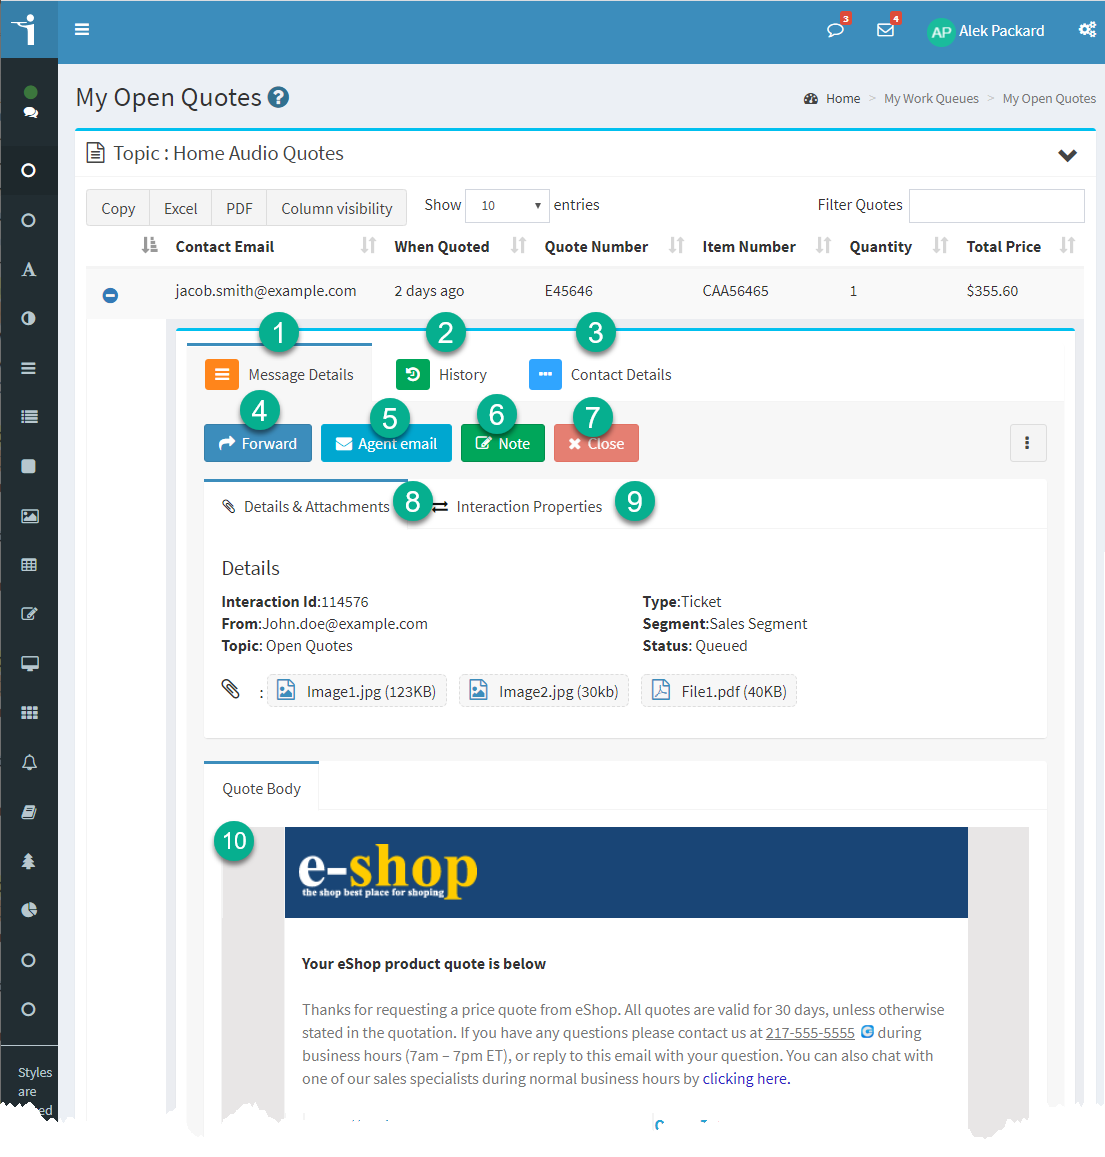1105x1157 pixels.
Task: Open the email inbox icon with badge 4
Action: point(885,30)
